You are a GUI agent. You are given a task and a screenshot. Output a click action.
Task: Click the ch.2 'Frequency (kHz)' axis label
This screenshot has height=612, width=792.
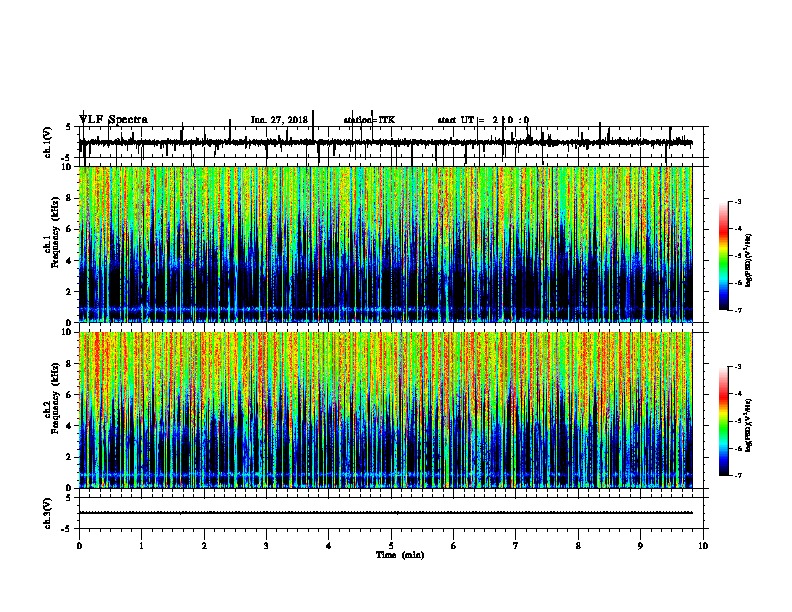click(56, 398)
